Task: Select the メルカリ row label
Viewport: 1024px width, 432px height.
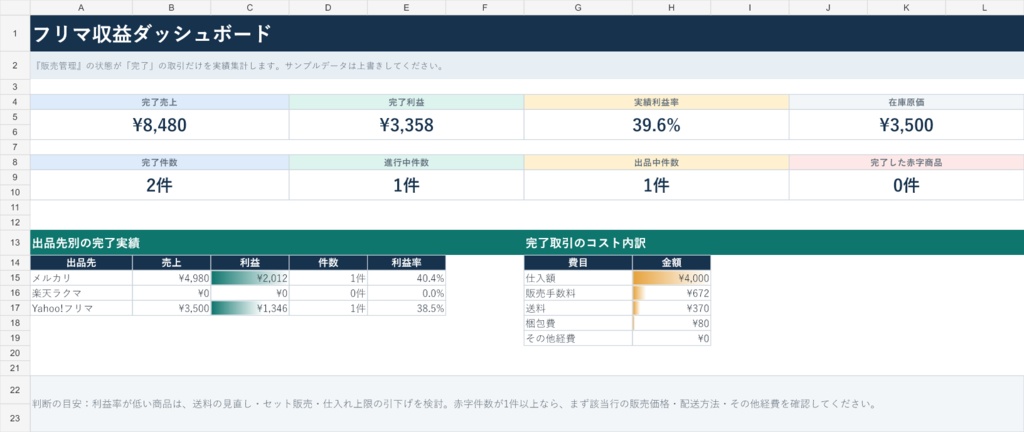Action: 81,278
